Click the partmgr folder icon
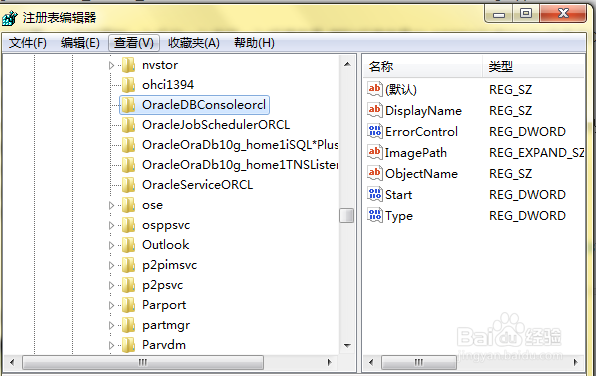The image size is (596, 376). click(128, 325)
